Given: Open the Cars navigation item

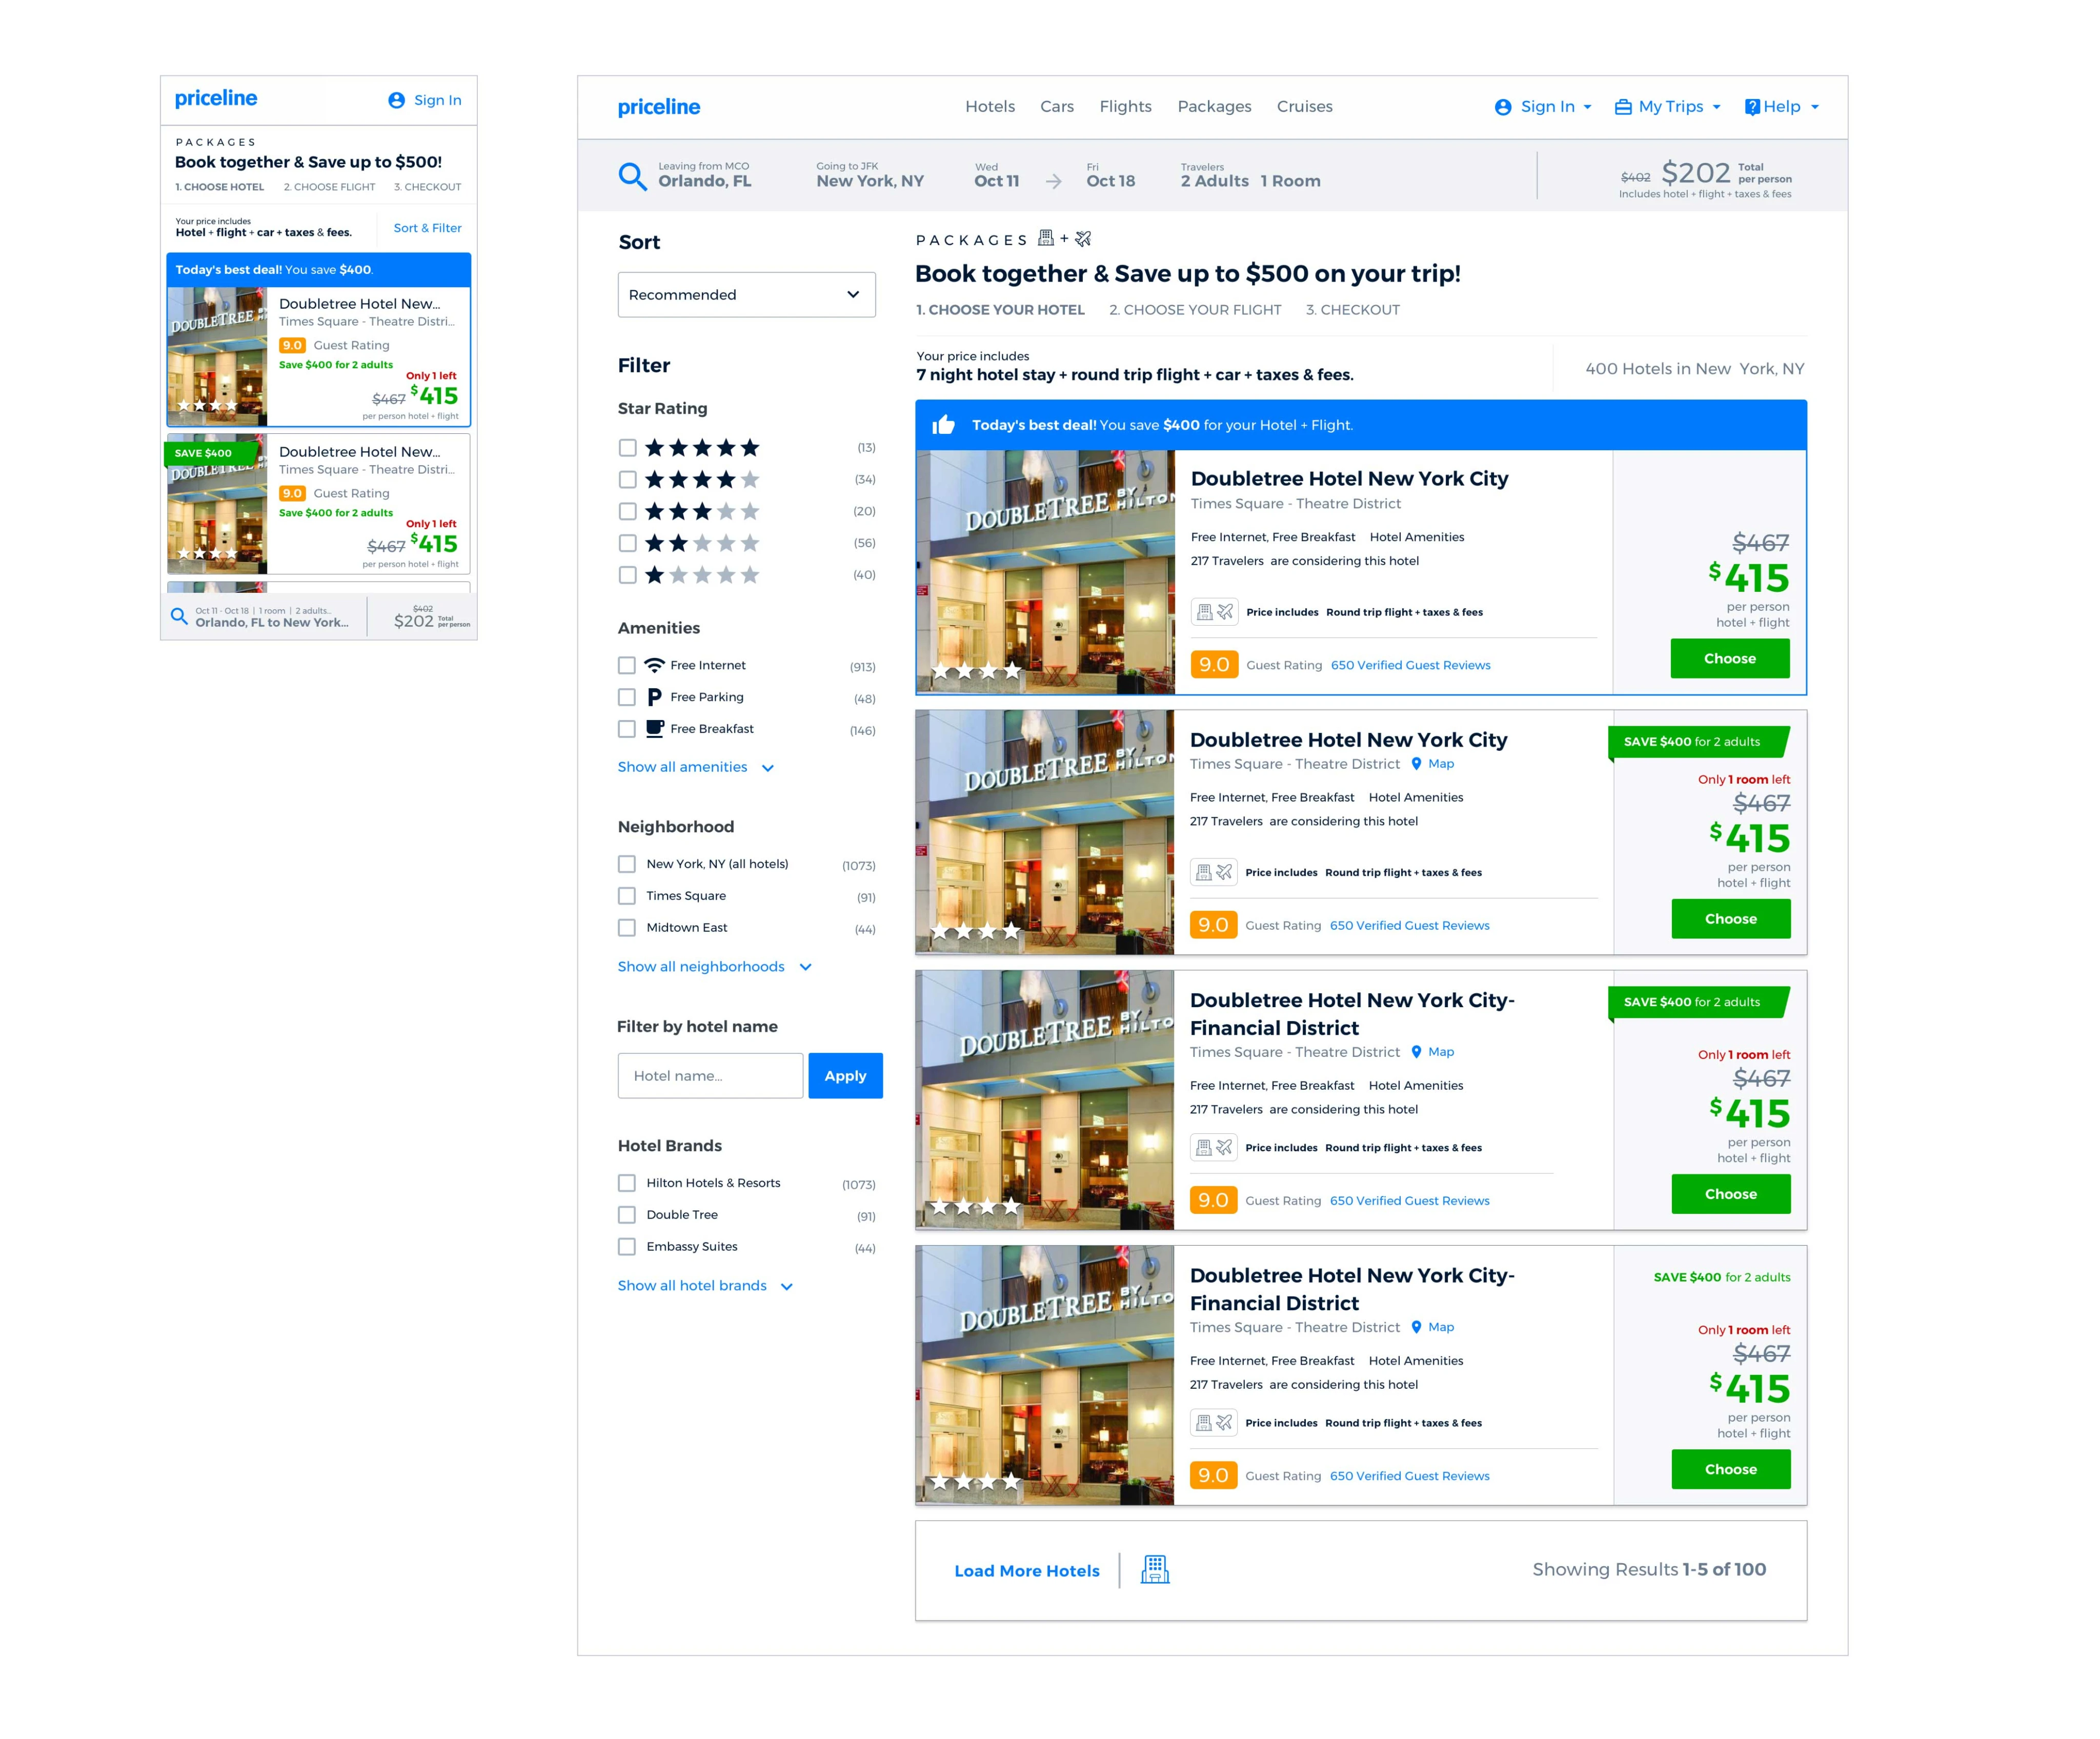Looking at the screenshot, I should coord(1057,107).
